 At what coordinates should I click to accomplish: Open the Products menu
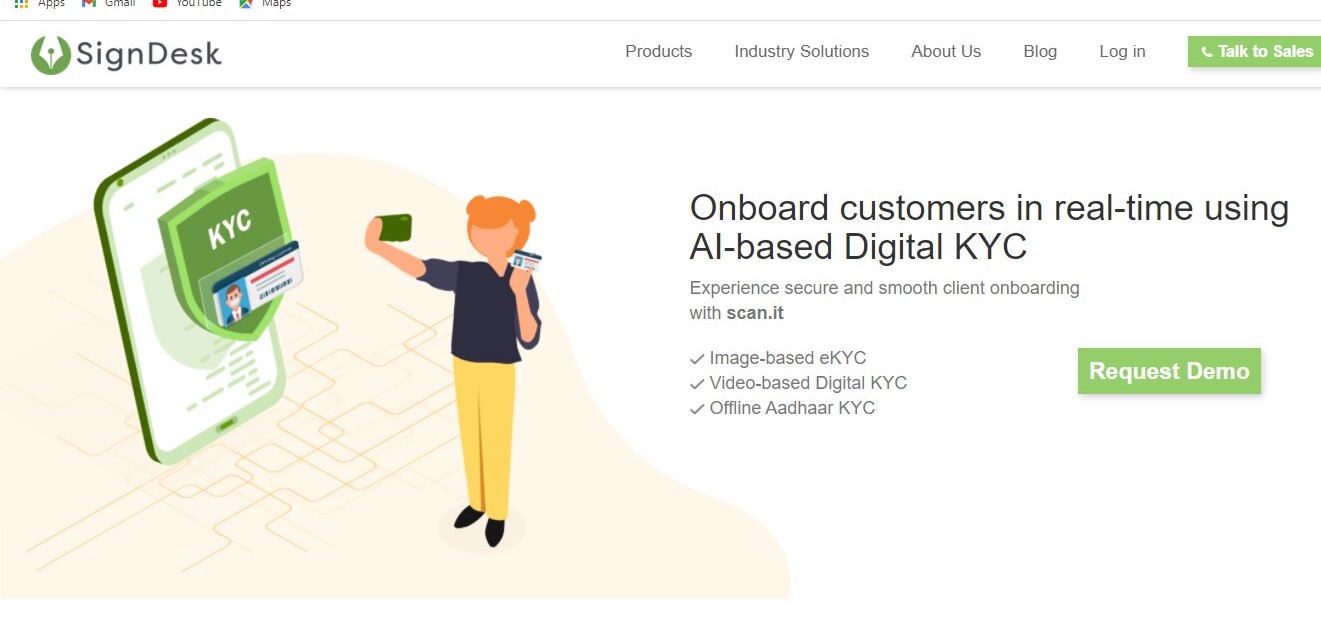658,52
